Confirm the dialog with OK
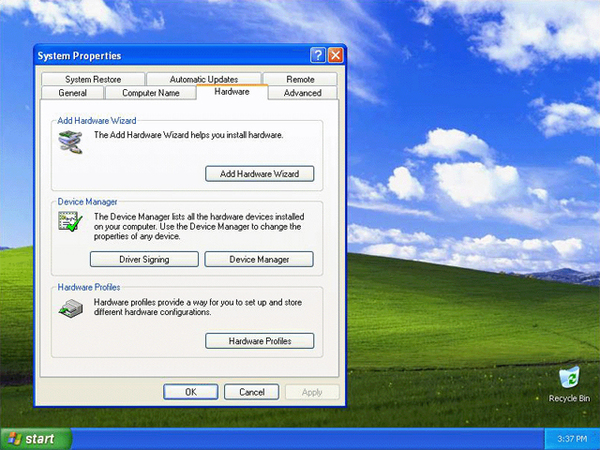 coord(190,392)
